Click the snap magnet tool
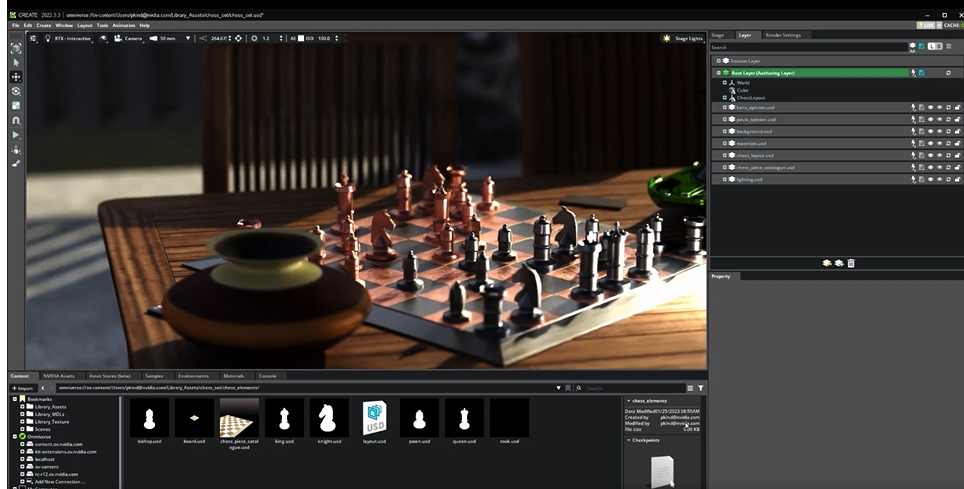This screenshot has height=489, width=964. pos(16,120)
